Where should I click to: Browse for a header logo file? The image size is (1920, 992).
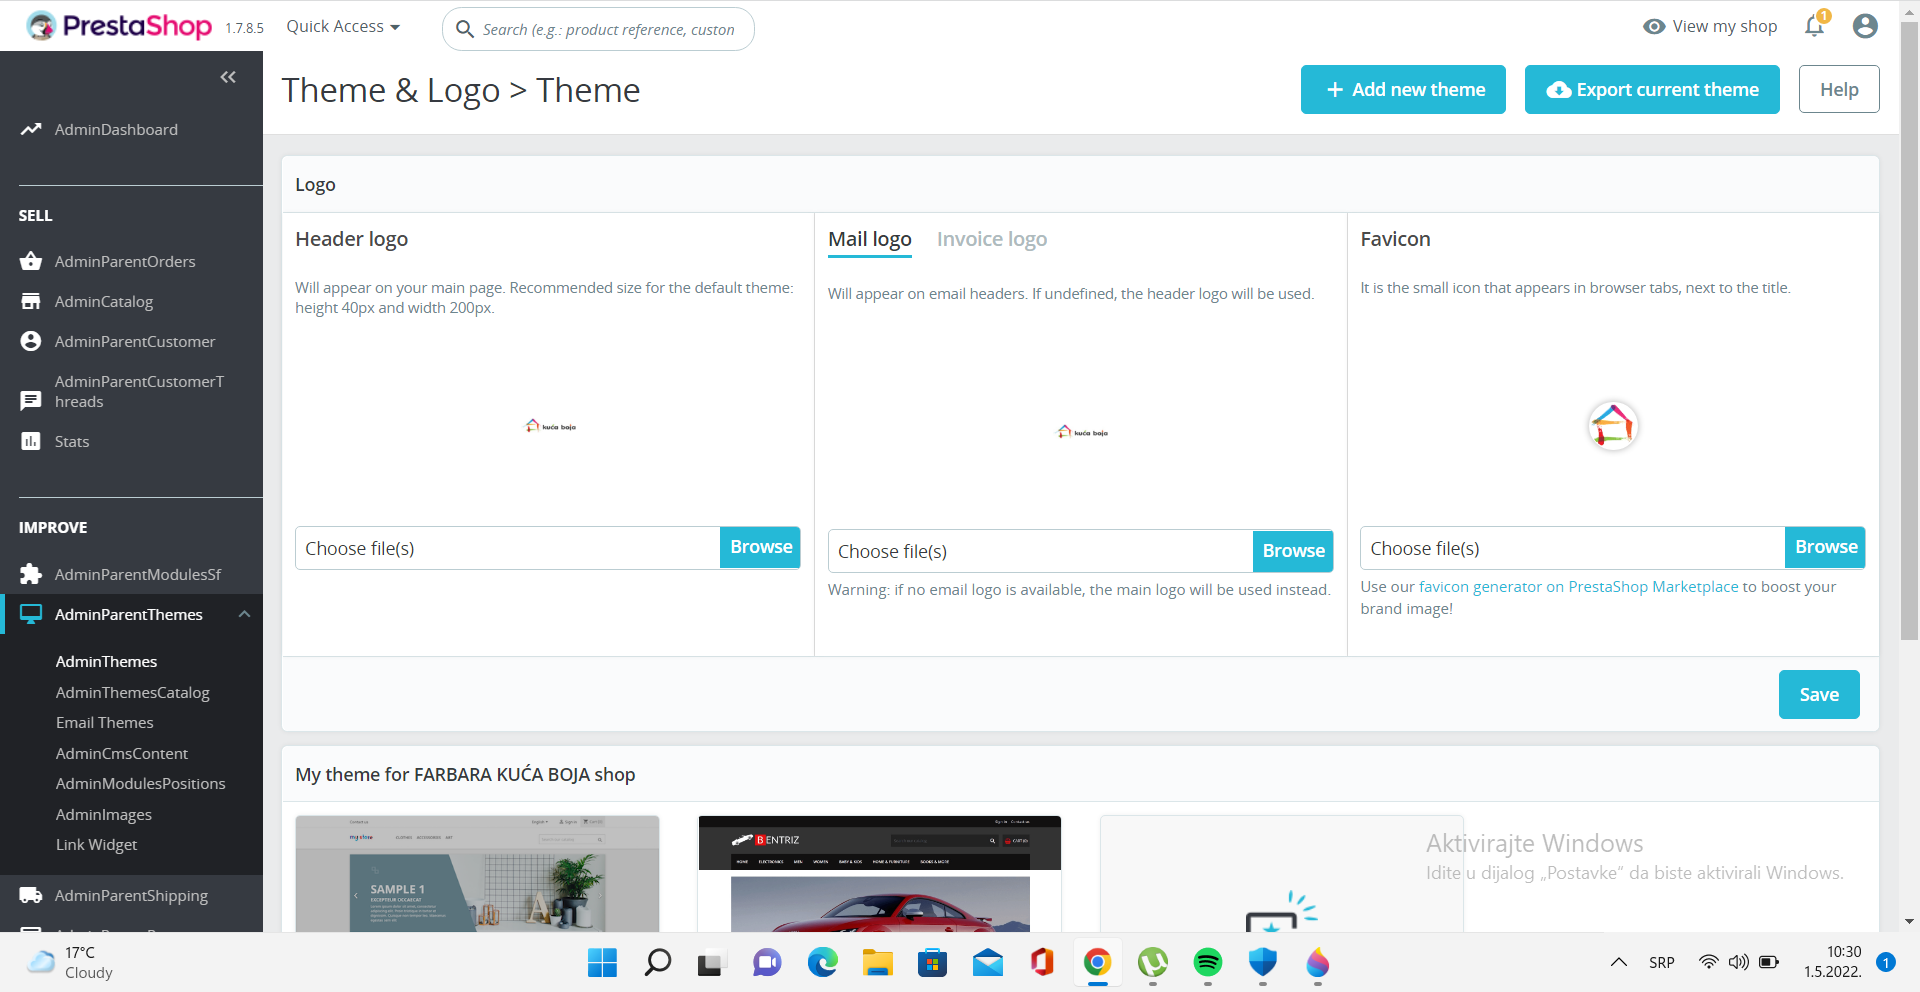pyautogui.click(x=760, y=547)
